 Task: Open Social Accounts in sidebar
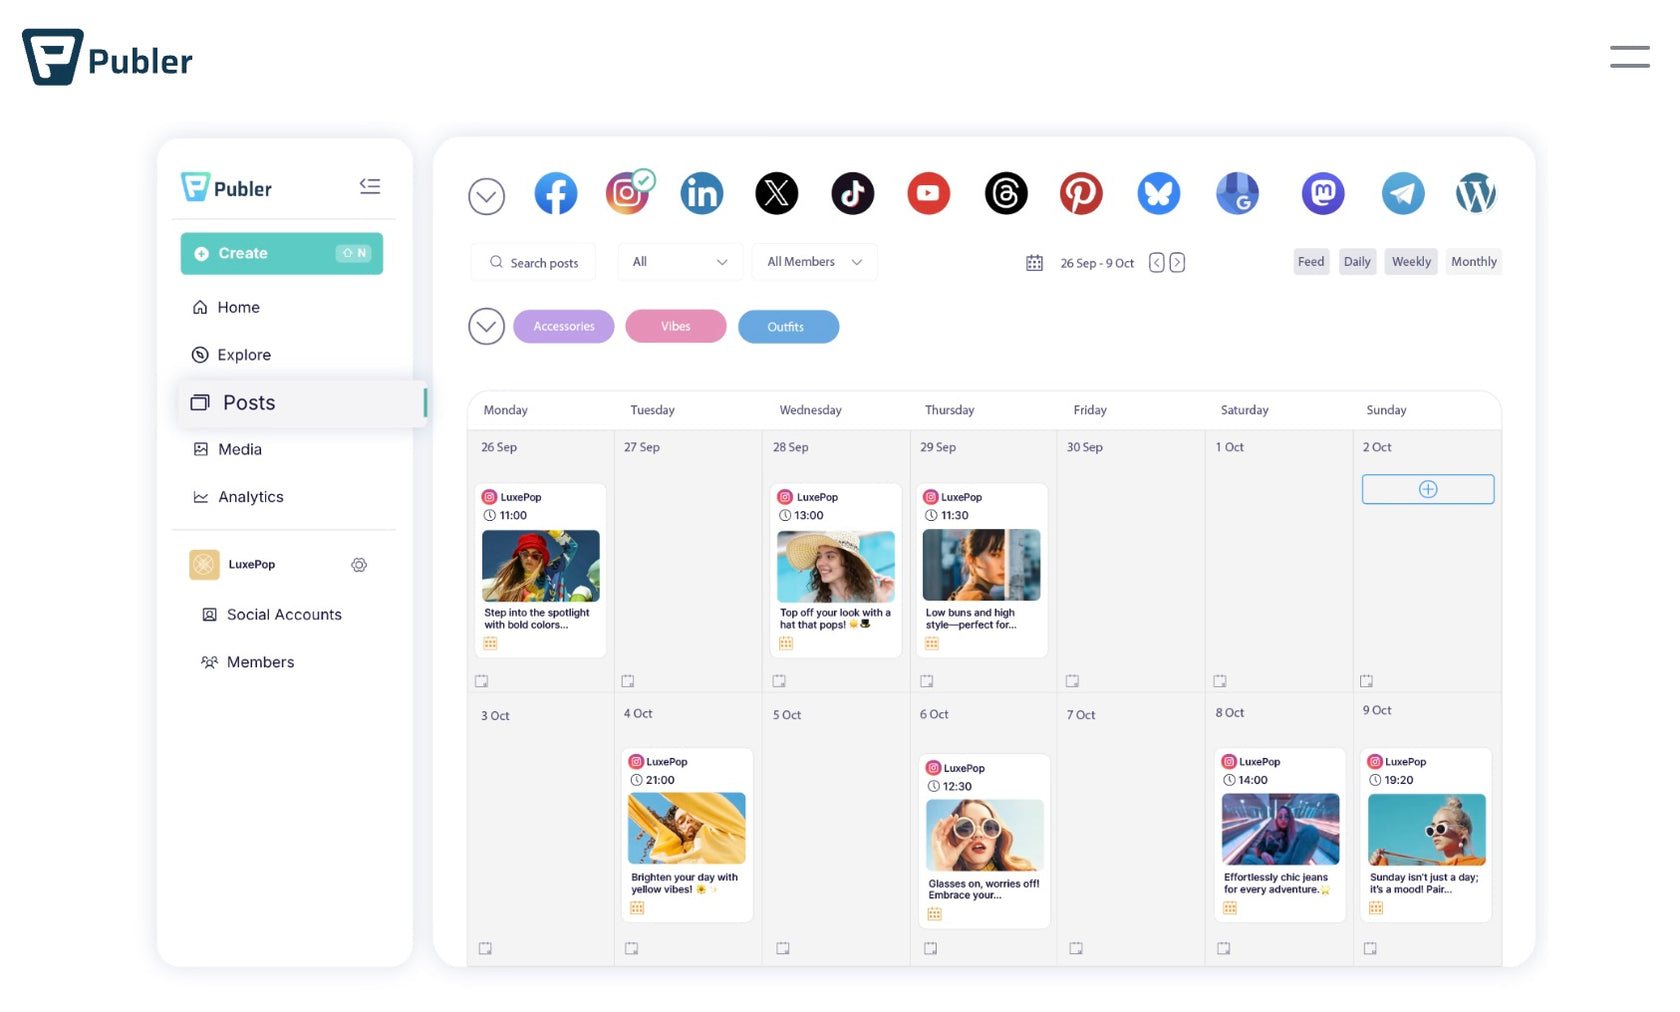[272, 615]
